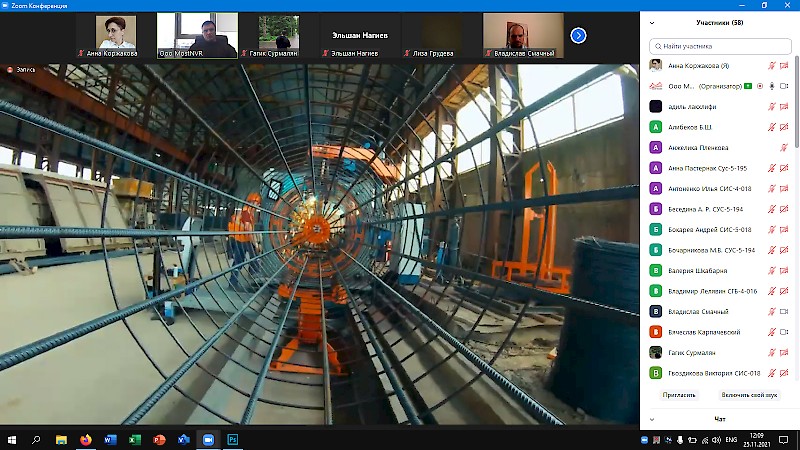Open the ENG language selector in the system tray
The height and width of the screenshot is (450, 800).
click(731, 439)
